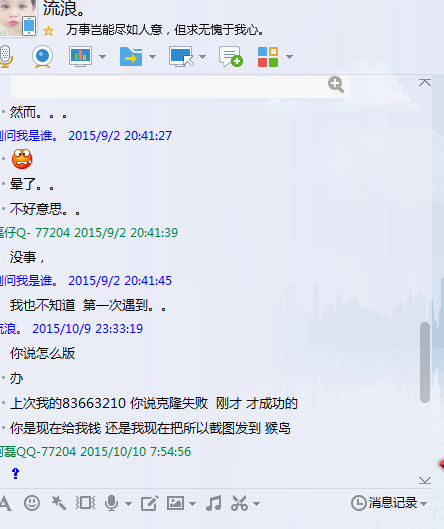
Task: Click message 不好意思。。
Action: tap(45, 209)
